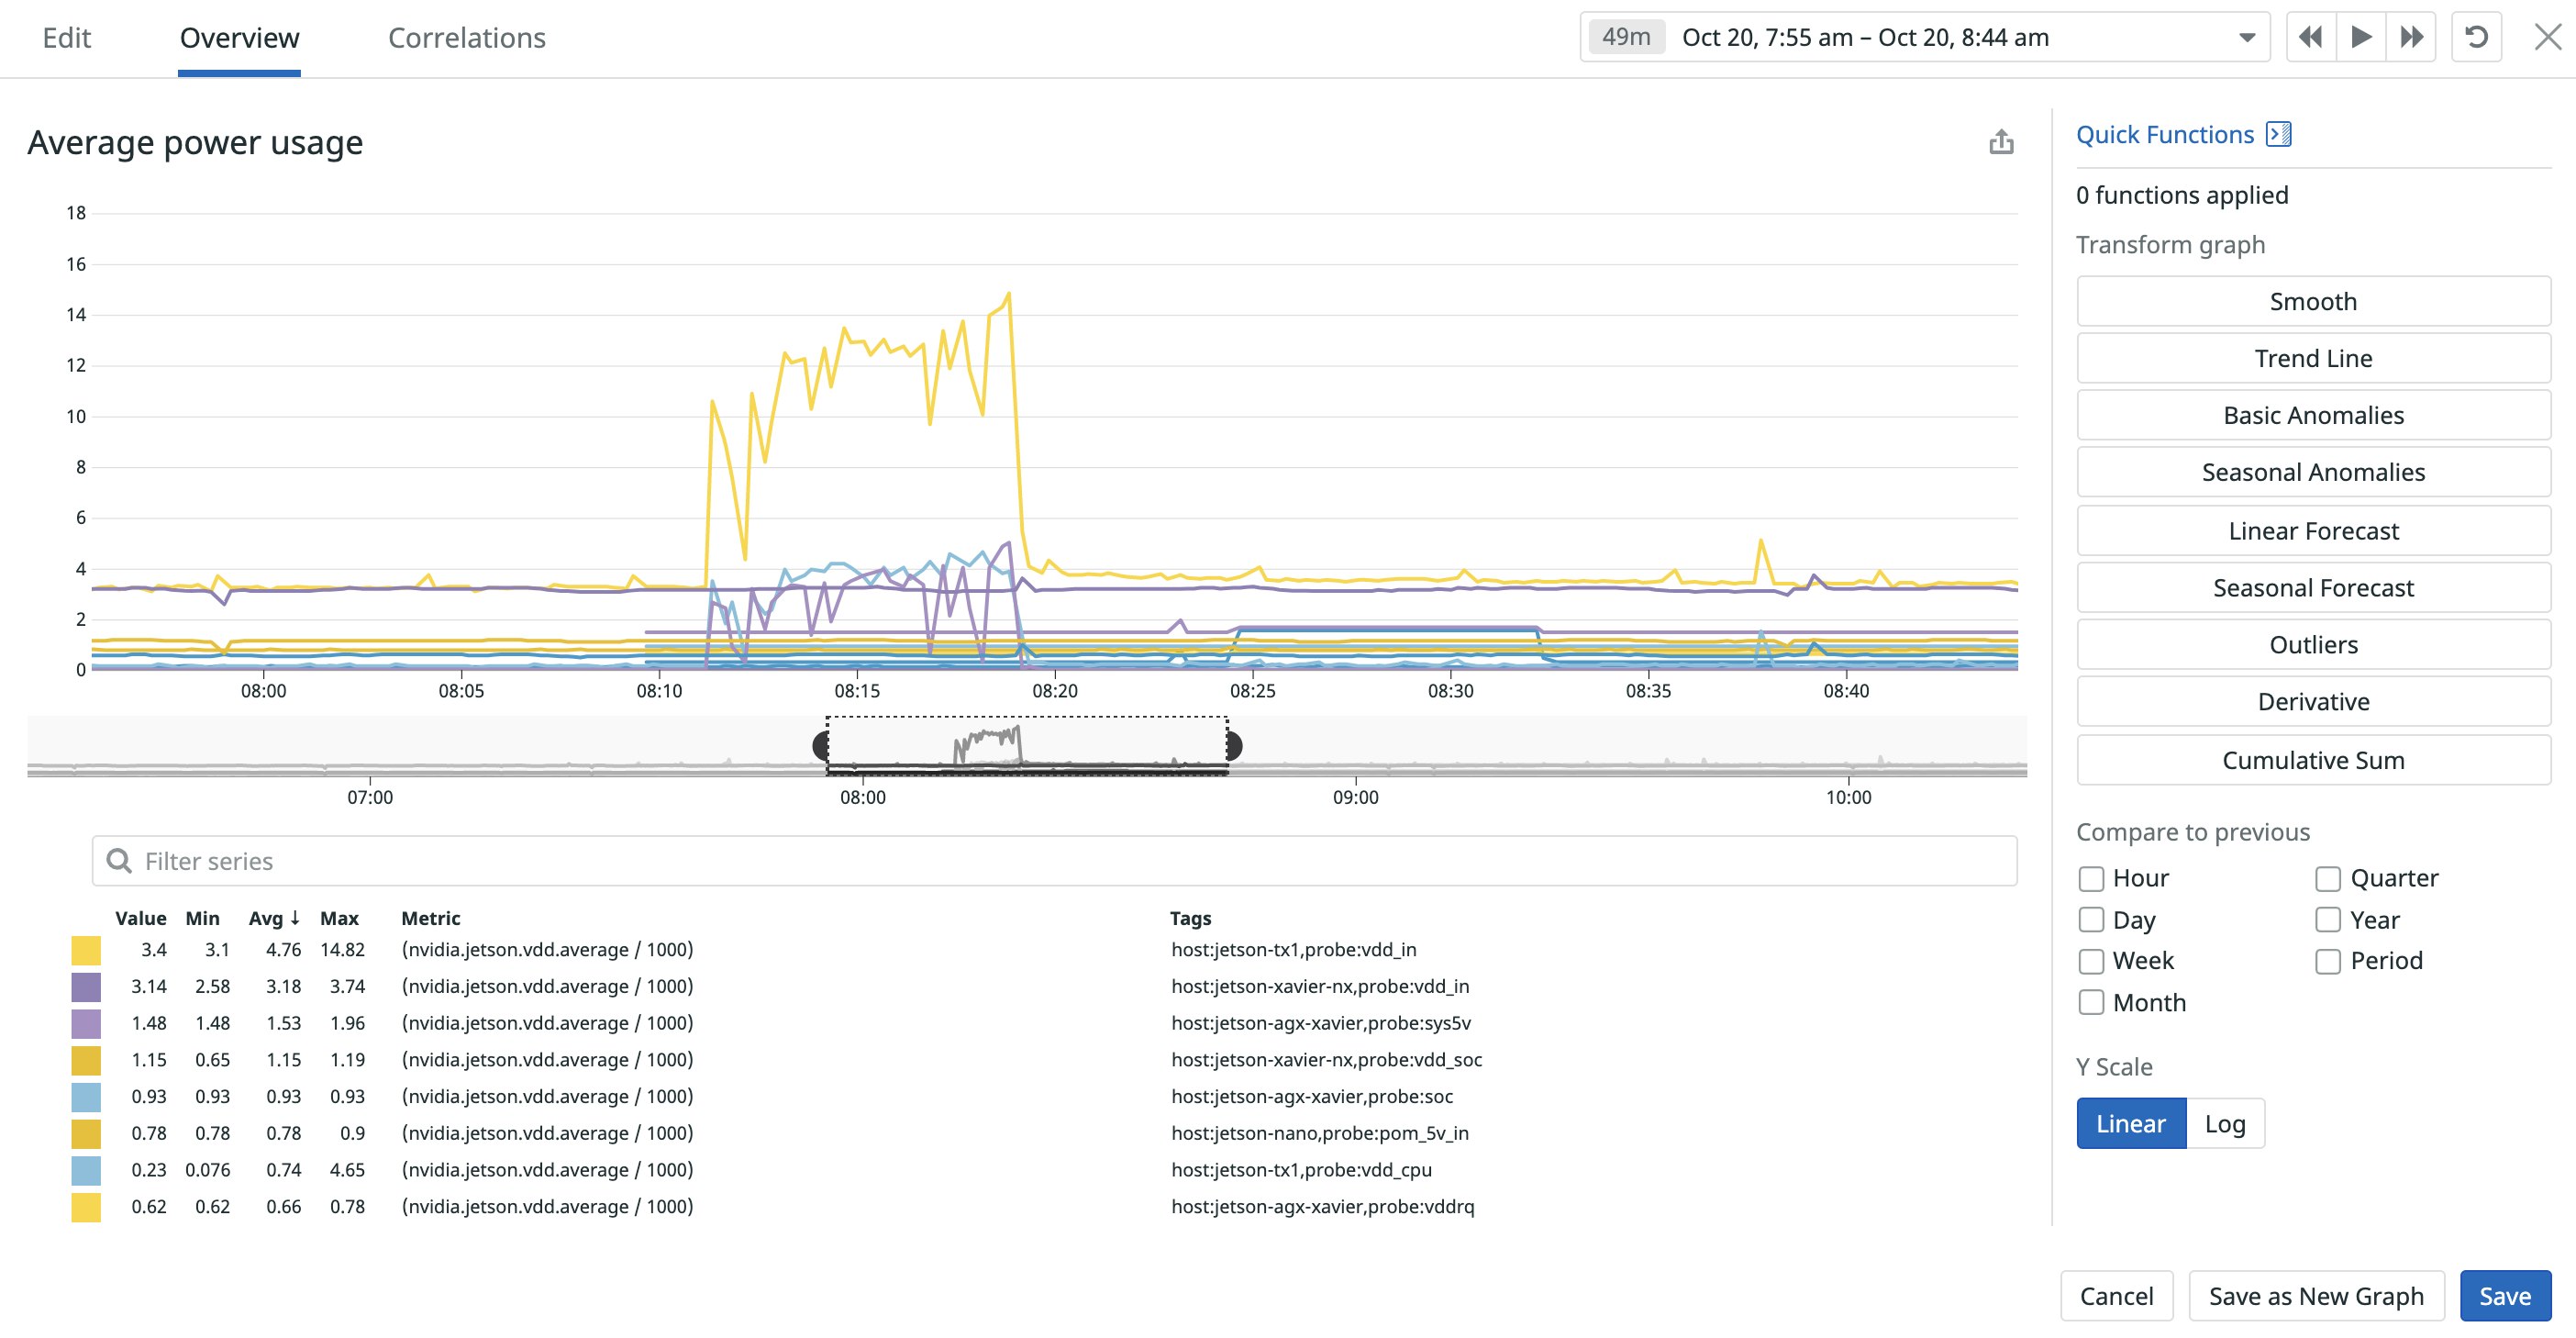Screen dimensions: 2576x1338
Task: Click the rewind time arrows icon
Action: [x=2311, y=37]
